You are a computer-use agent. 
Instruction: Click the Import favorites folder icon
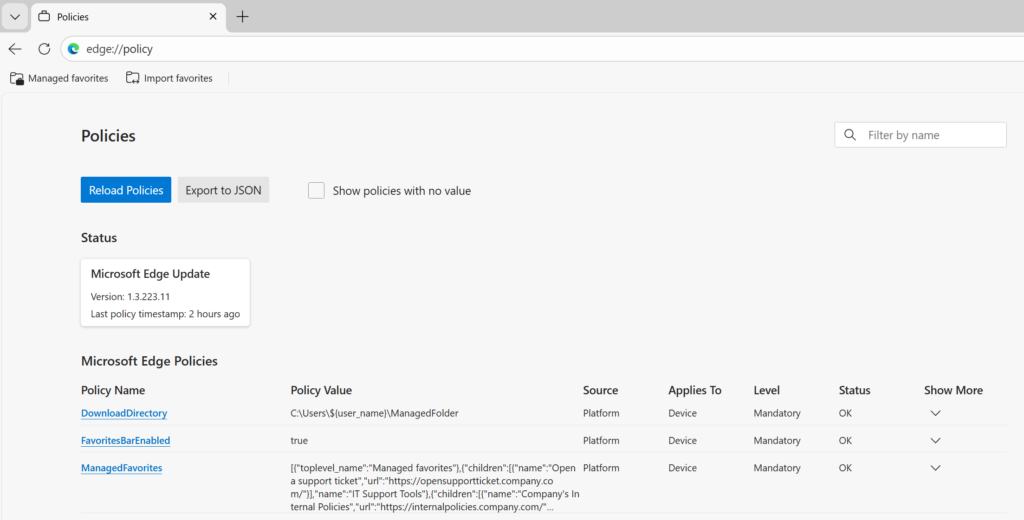(x=133, y=78)
